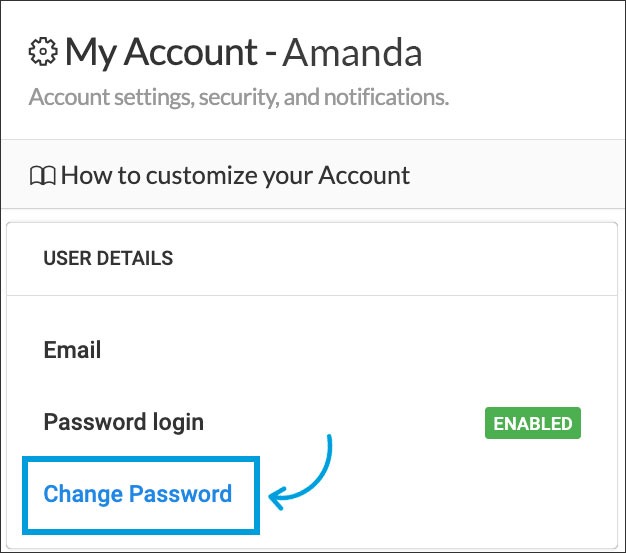Click the green ENABLED badge
This screenshot has width=626, height=553.
[x=532, y=423]
